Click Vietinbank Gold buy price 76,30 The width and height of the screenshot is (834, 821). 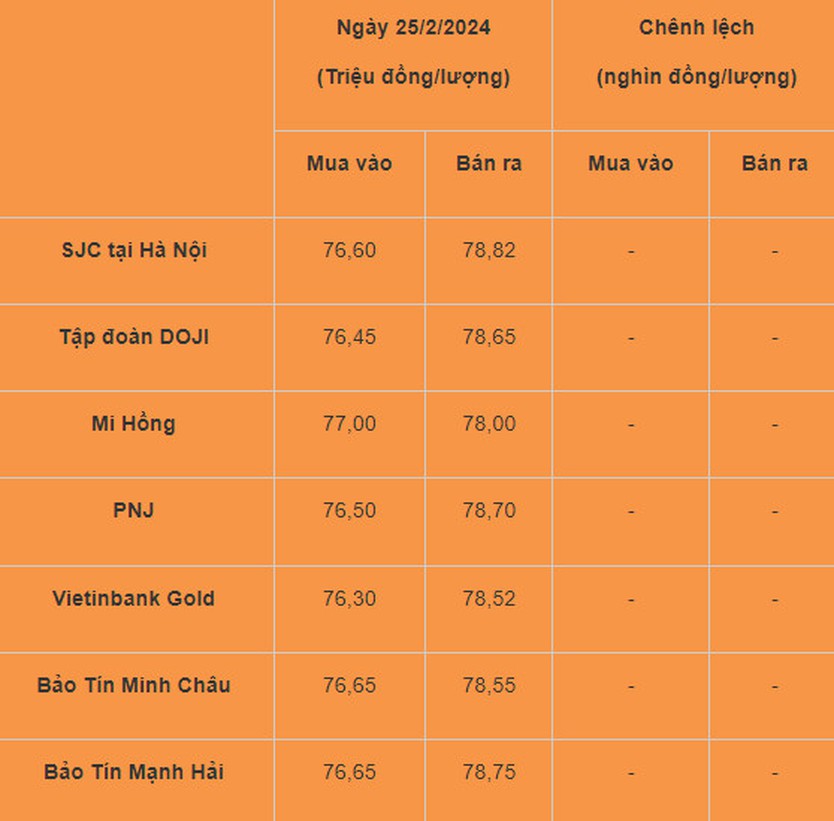pyautogui.click(x=349, y=599)
